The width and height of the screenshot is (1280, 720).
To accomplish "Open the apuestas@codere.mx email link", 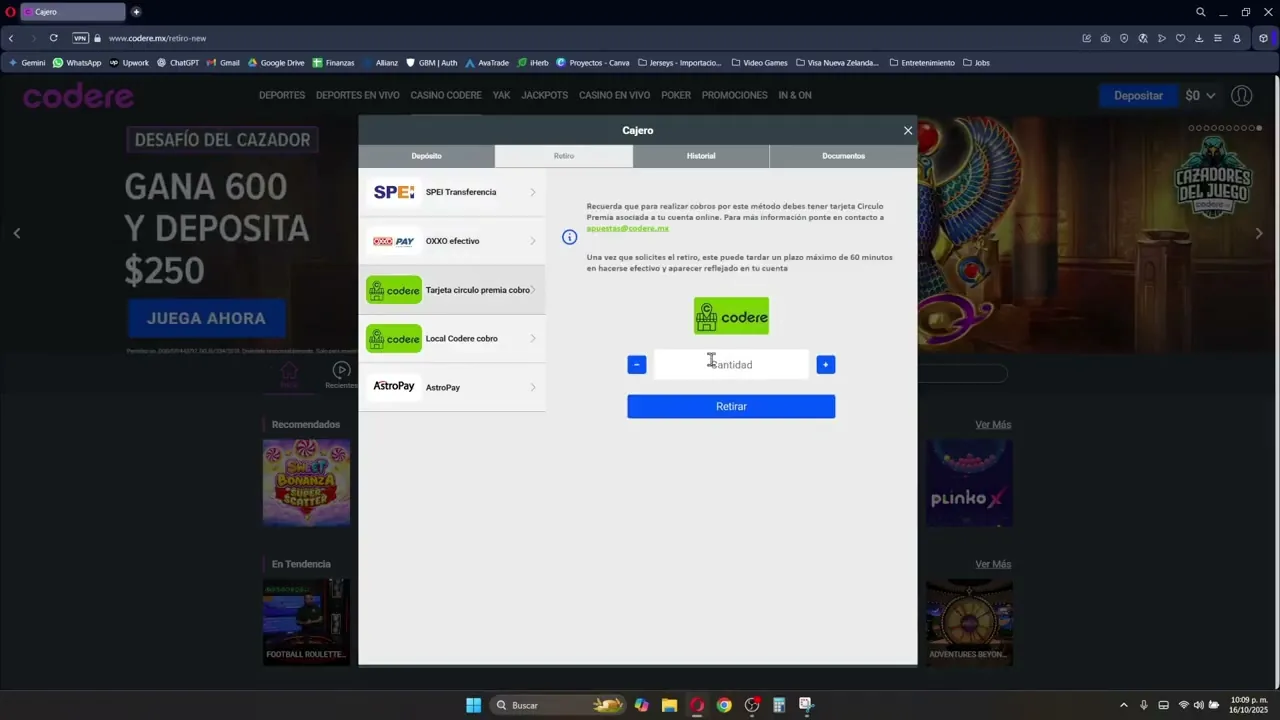I will [627, 229].
